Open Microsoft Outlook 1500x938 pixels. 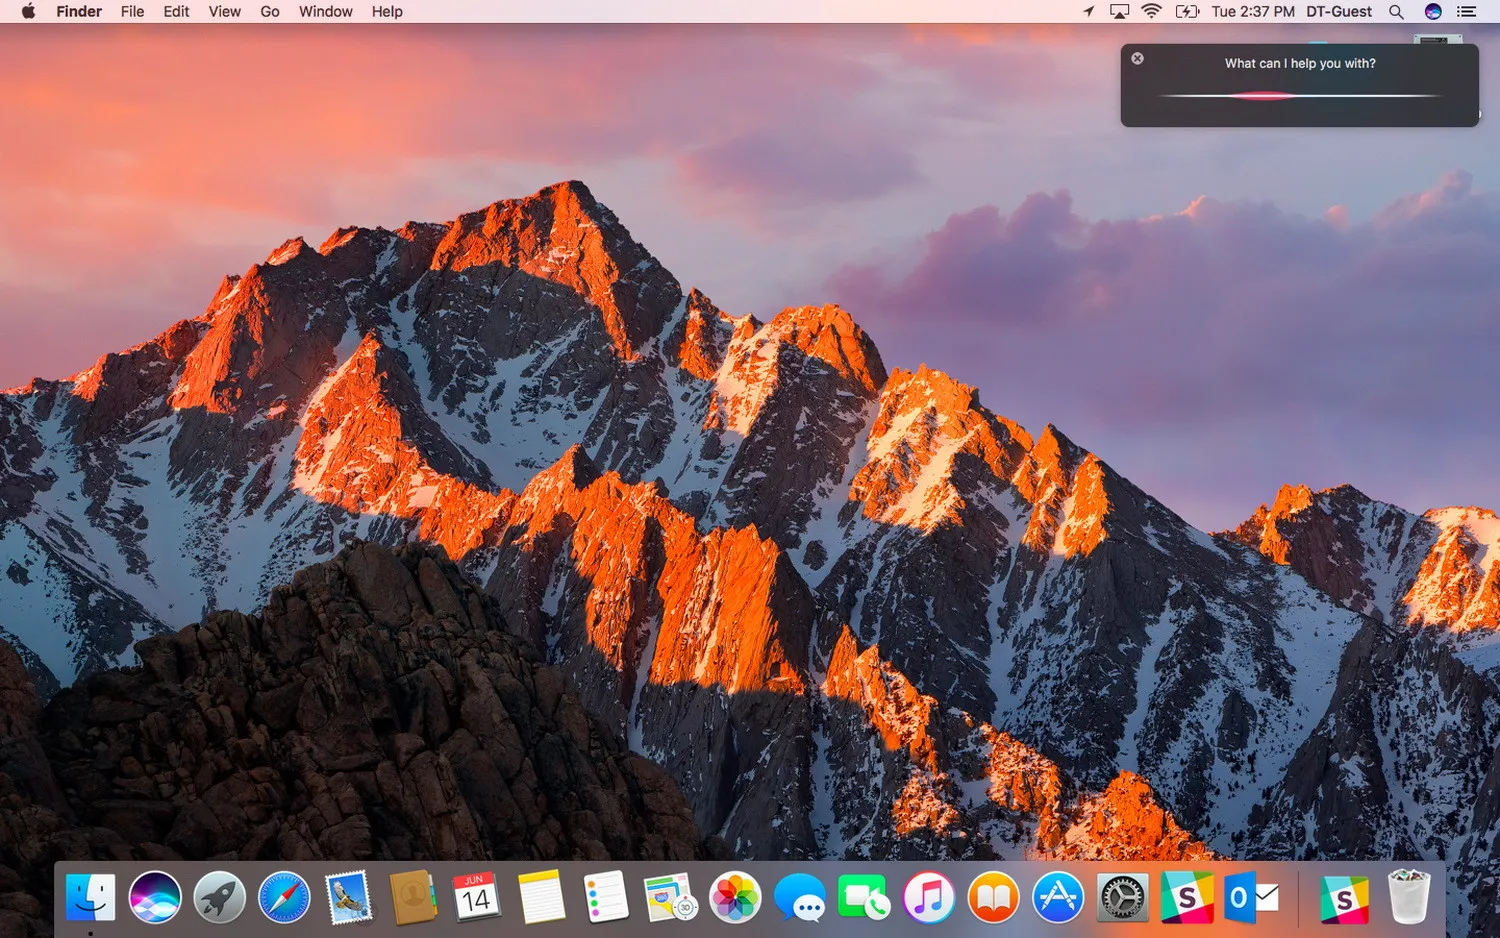(x=1250, y=897)
